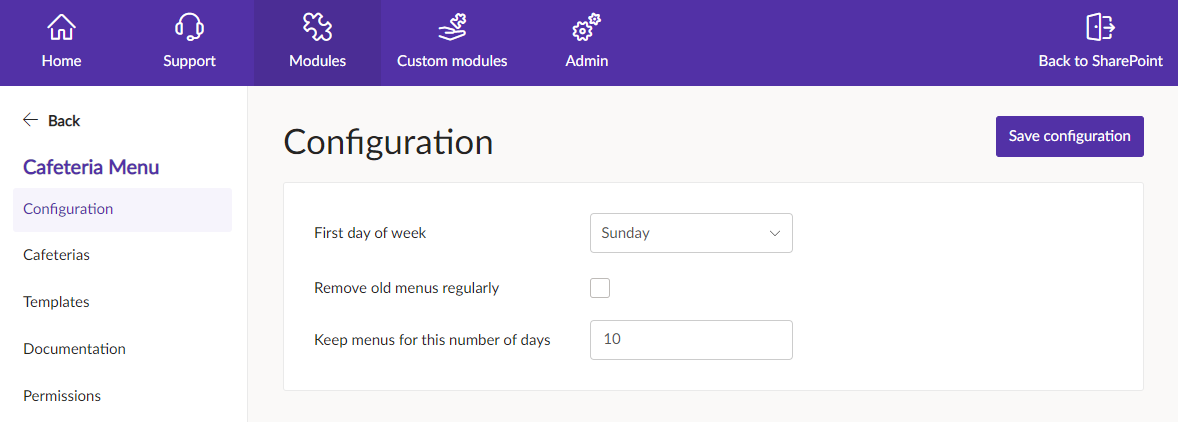Viewport: 1178px width, 422px height.
Task: Click the Back link text
Action: [x=64, y=121]
